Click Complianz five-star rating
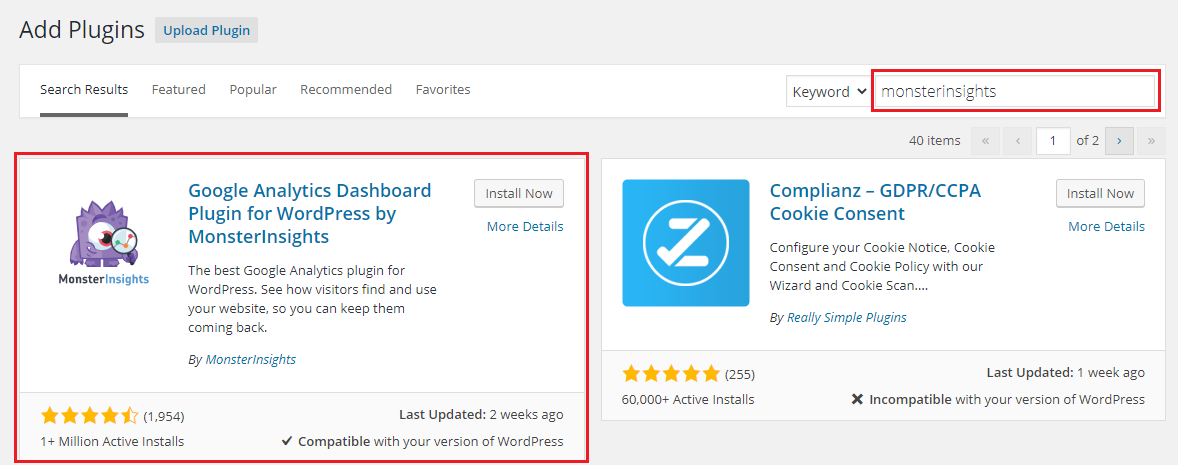The width and height of the screenshot is (1178, 465). pos(671,373)
